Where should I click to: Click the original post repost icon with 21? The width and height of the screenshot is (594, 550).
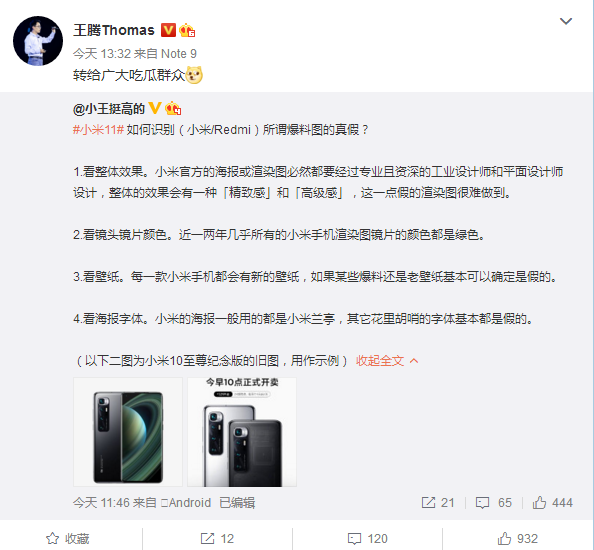tap(438, 503)
